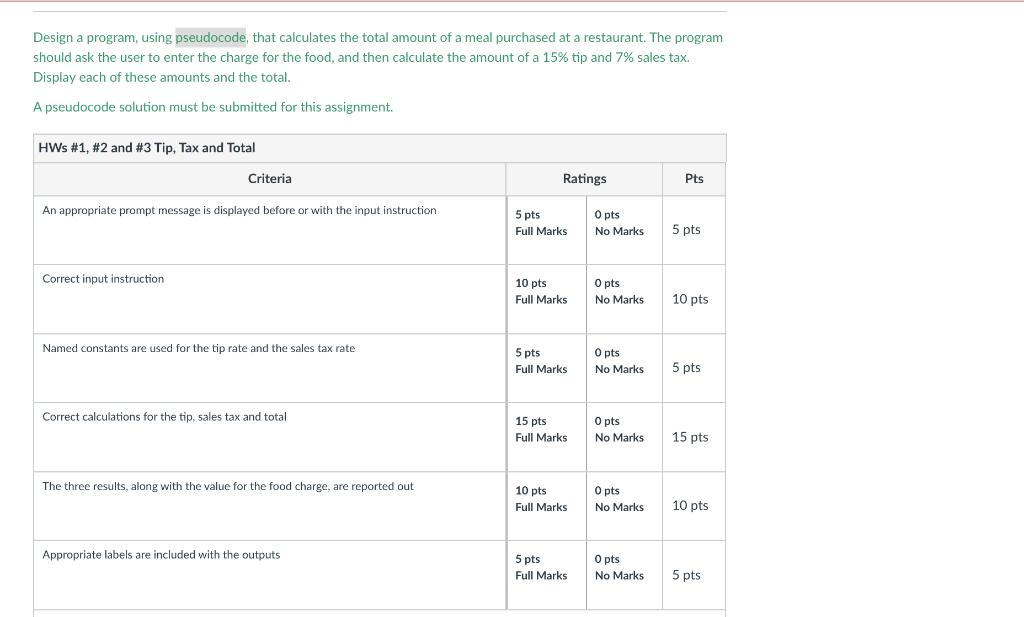Choose No Marks for three results row
1024x617 pixels.
click(x=619, y=499)
